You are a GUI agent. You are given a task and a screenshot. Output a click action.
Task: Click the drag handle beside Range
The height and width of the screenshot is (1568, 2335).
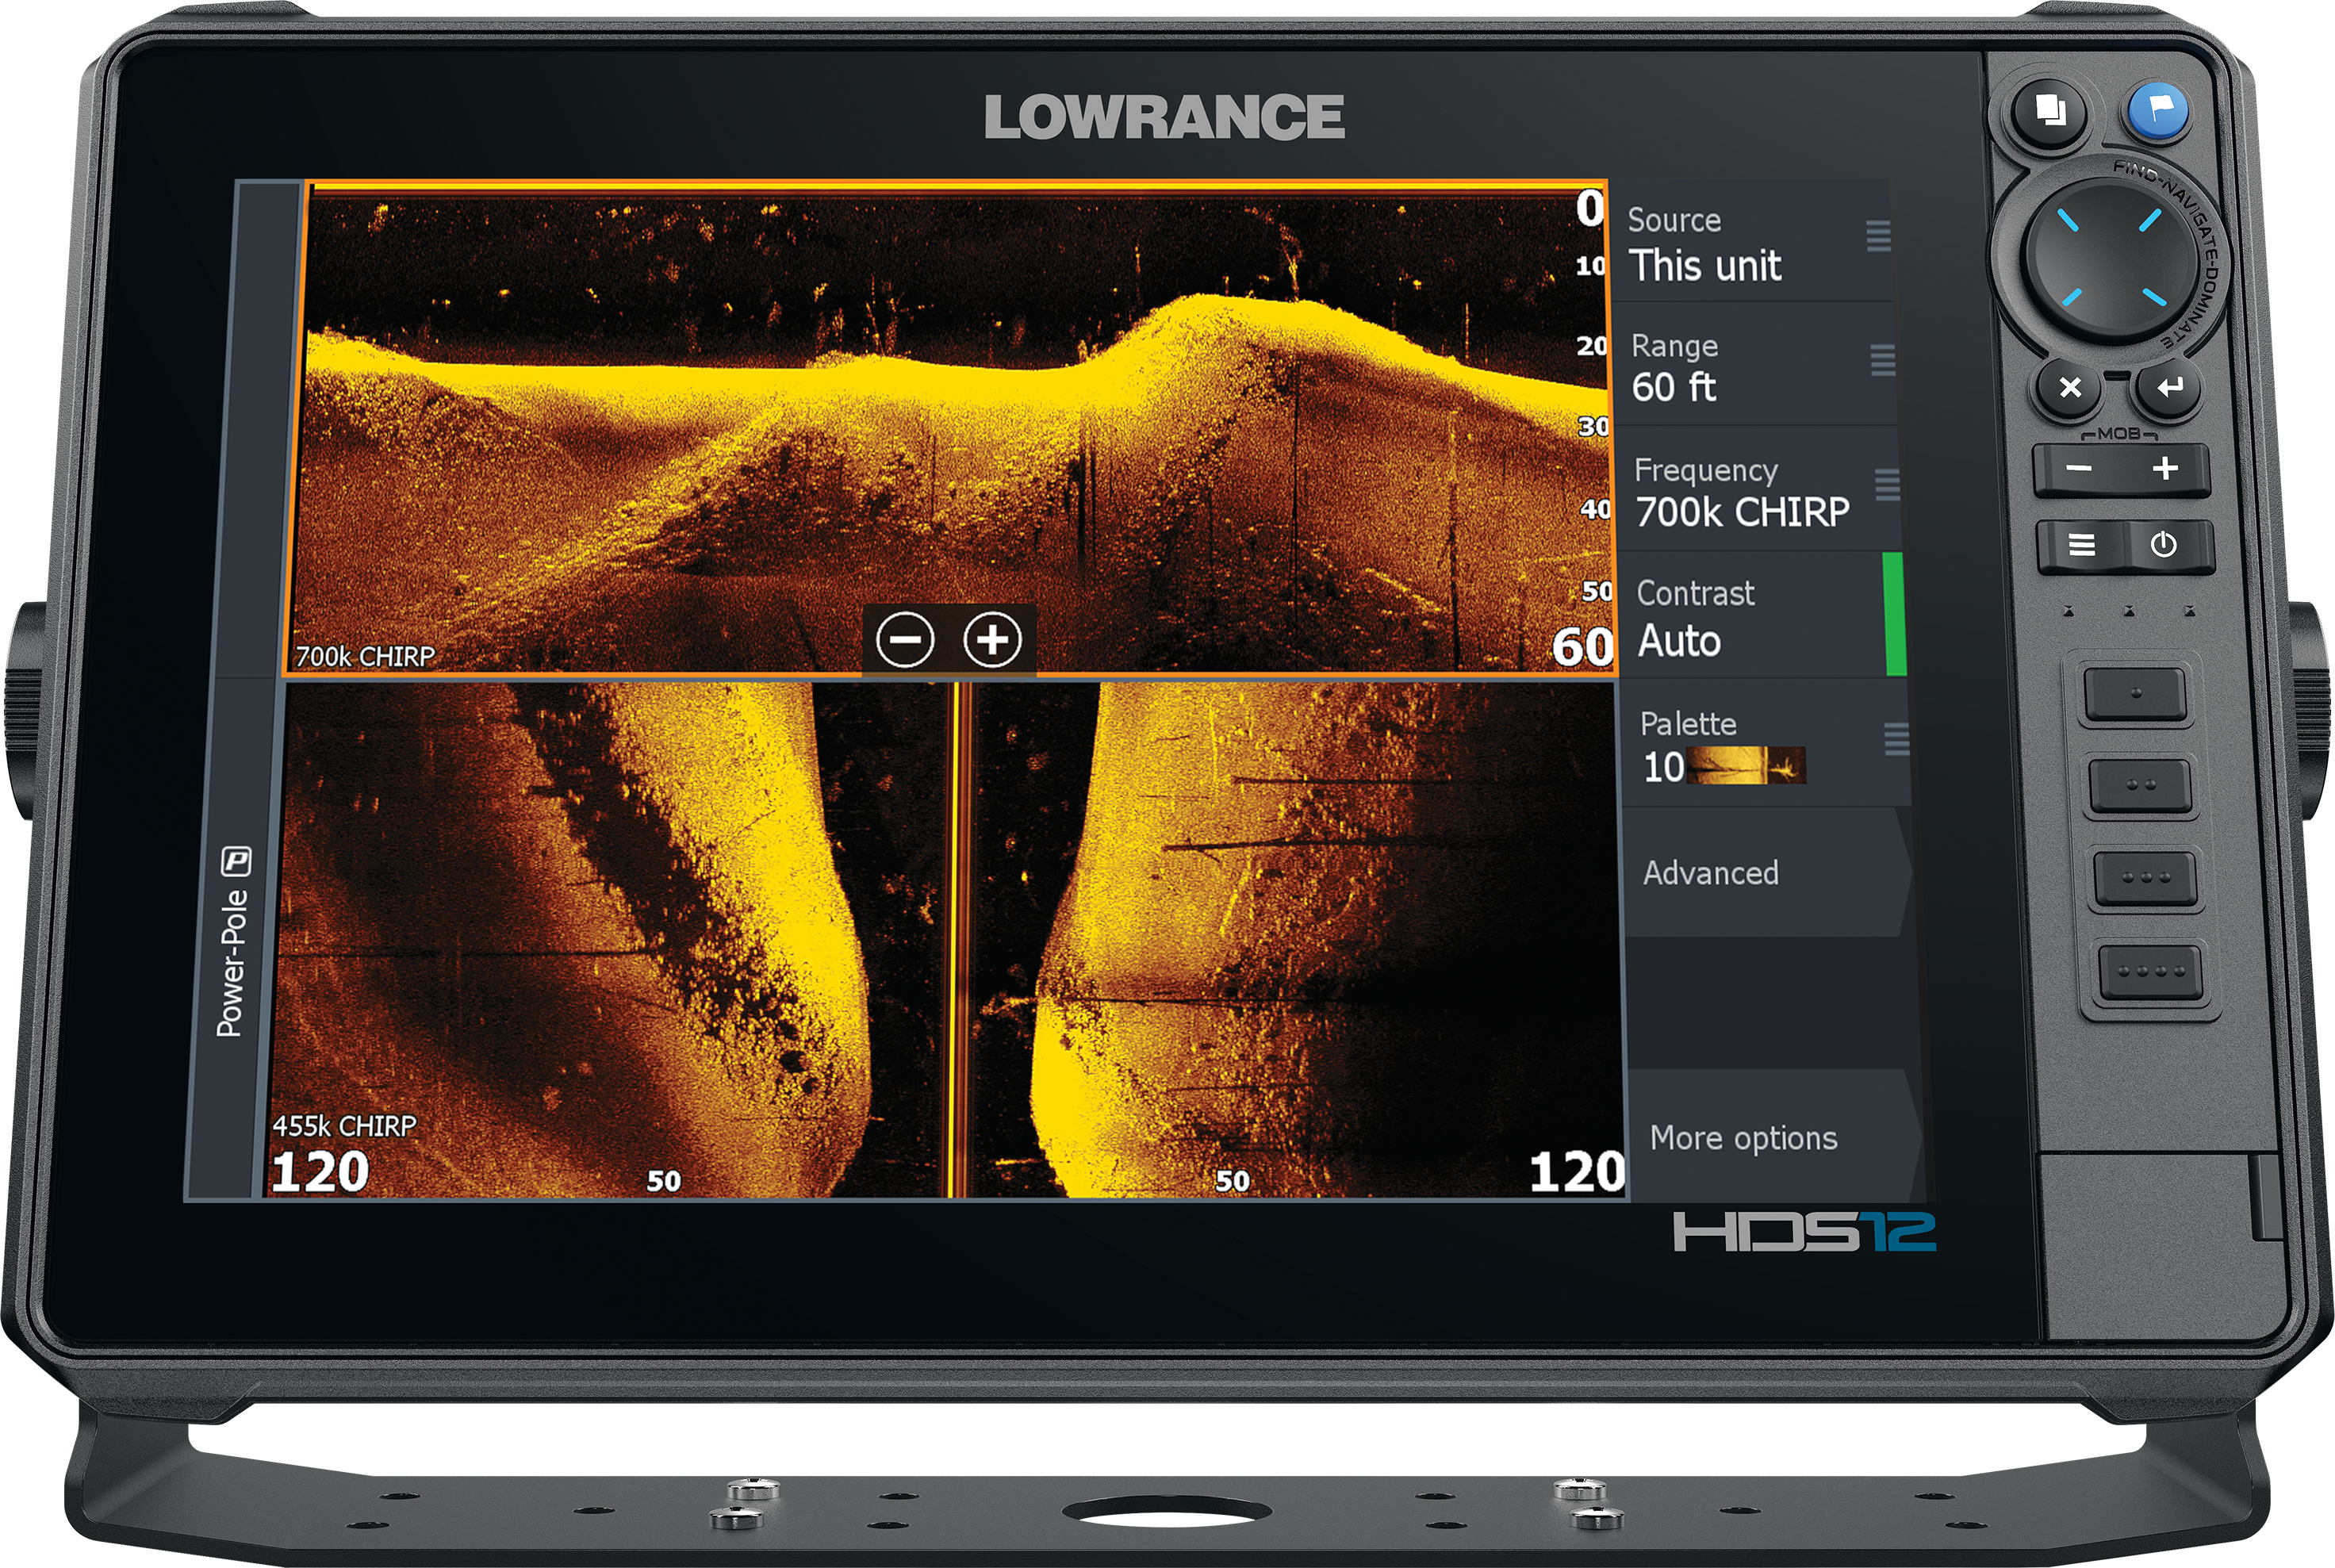1883,360
